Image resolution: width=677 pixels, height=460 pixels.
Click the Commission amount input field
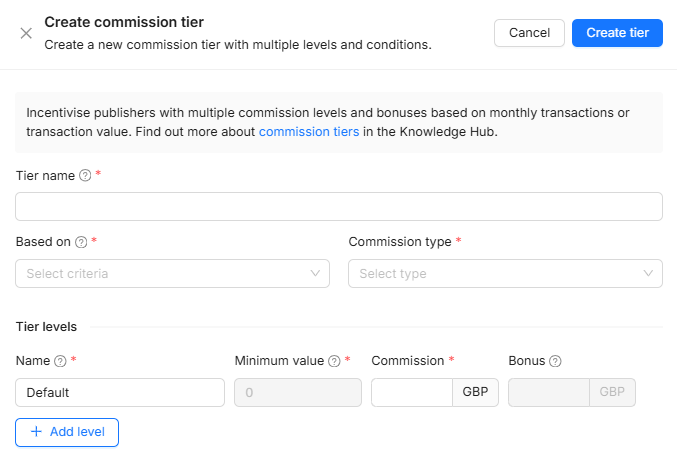(411, 393)
